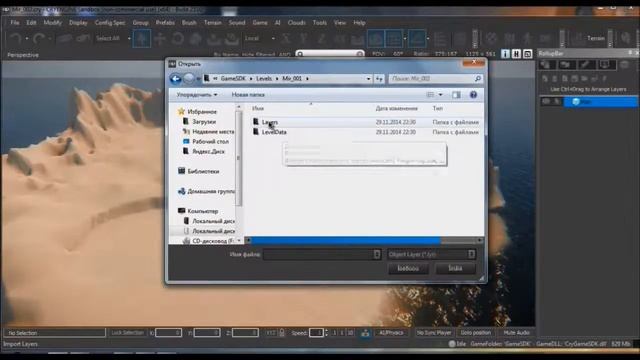Click the Отмена cancel button in the dialog
The width and height of the screenshot is (640, 360).
455,269
